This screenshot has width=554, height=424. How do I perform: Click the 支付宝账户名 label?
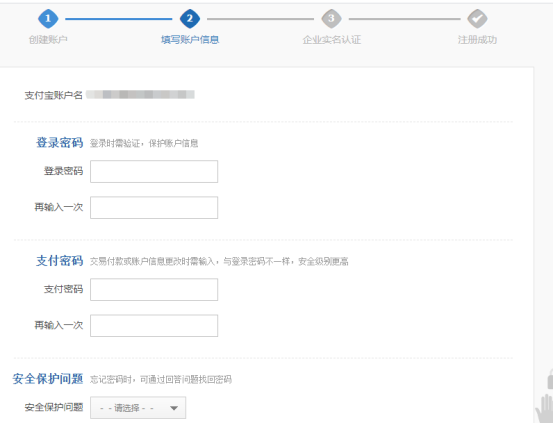53,95
